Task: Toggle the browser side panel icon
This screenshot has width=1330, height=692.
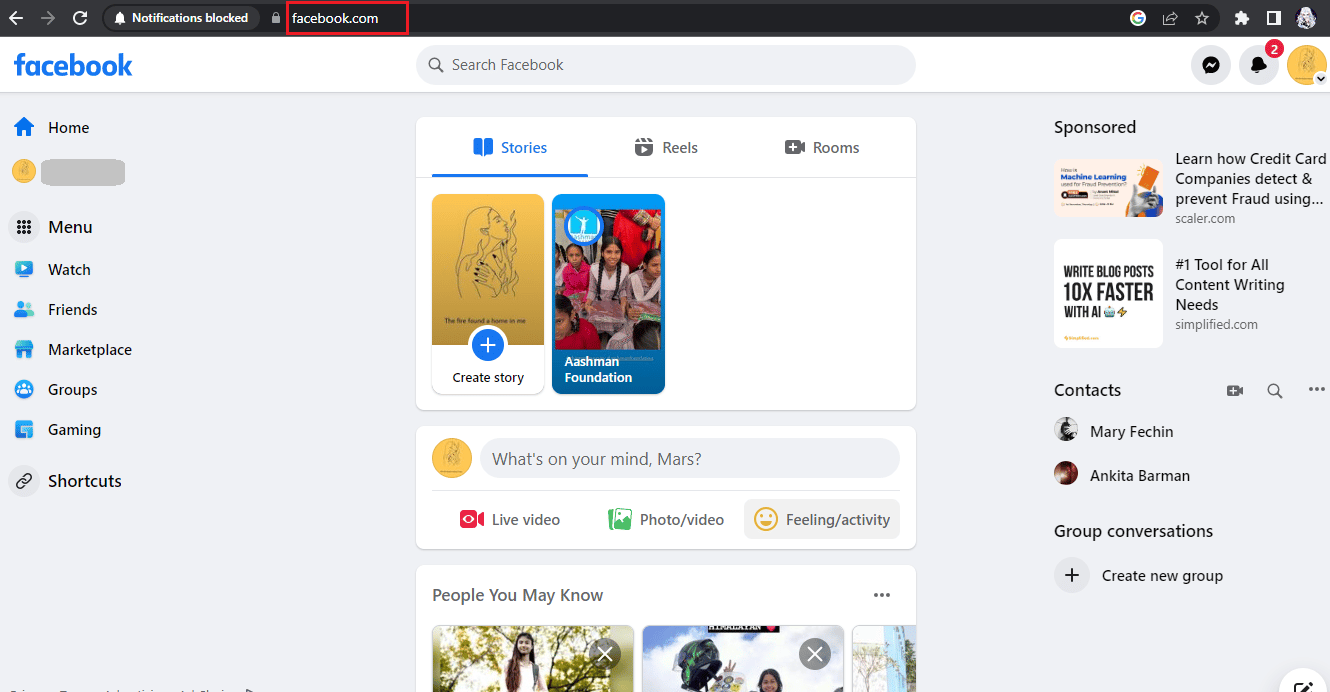Action: click(1274, 18)
